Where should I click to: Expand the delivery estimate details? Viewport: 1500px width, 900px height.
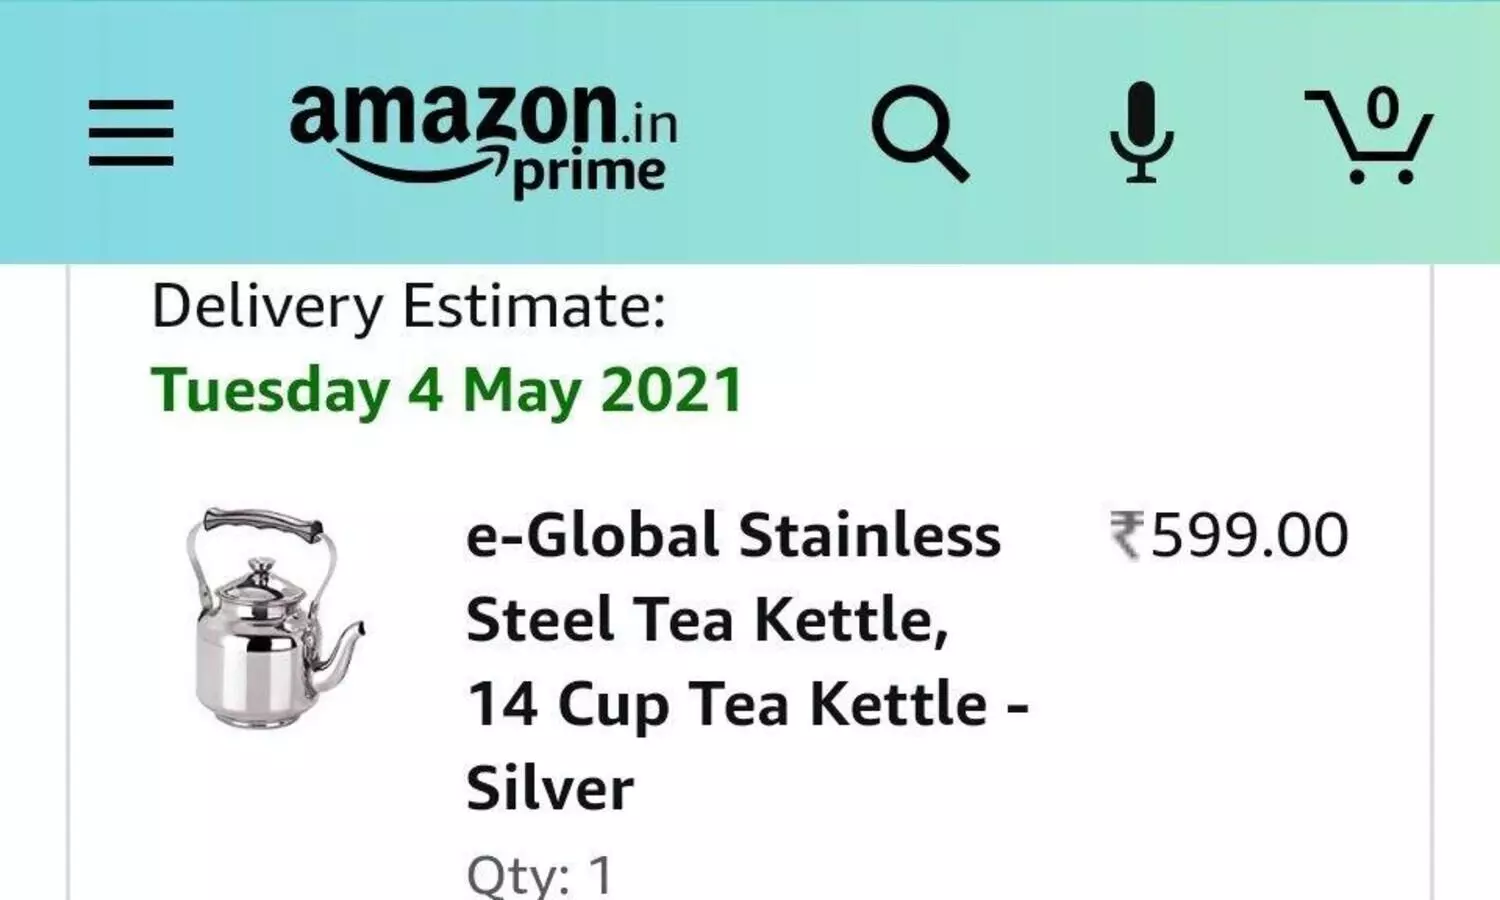(410, 307)
